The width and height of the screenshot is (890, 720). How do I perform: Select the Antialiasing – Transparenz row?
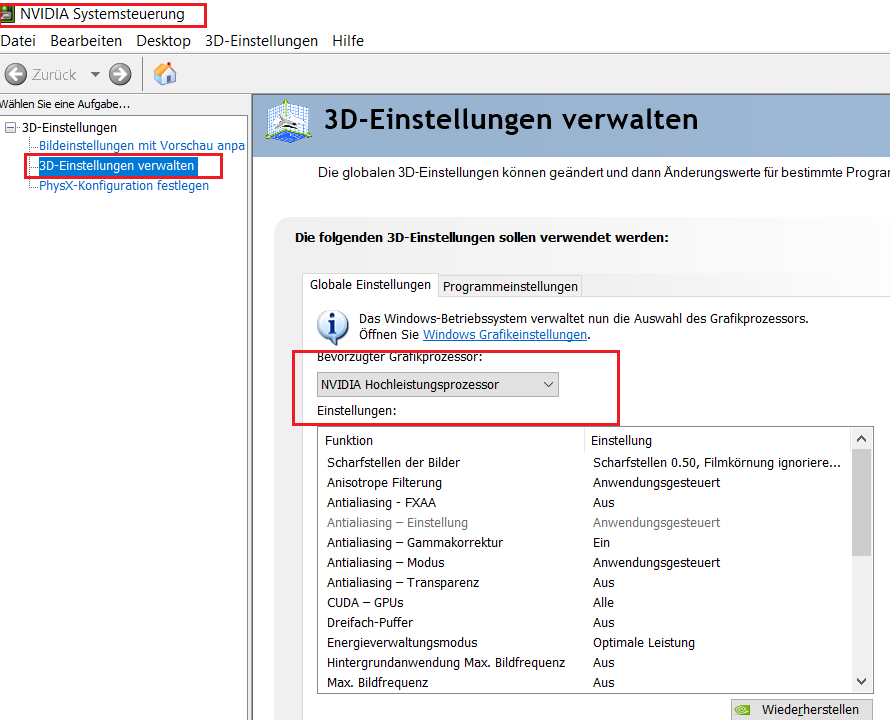[x=585, y=583]
